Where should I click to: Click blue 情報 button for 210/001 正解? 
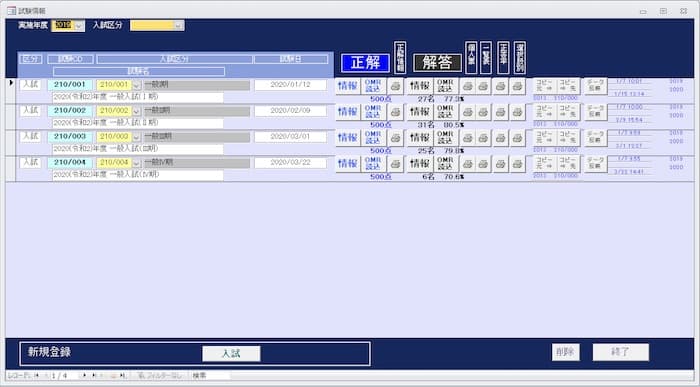348,87
